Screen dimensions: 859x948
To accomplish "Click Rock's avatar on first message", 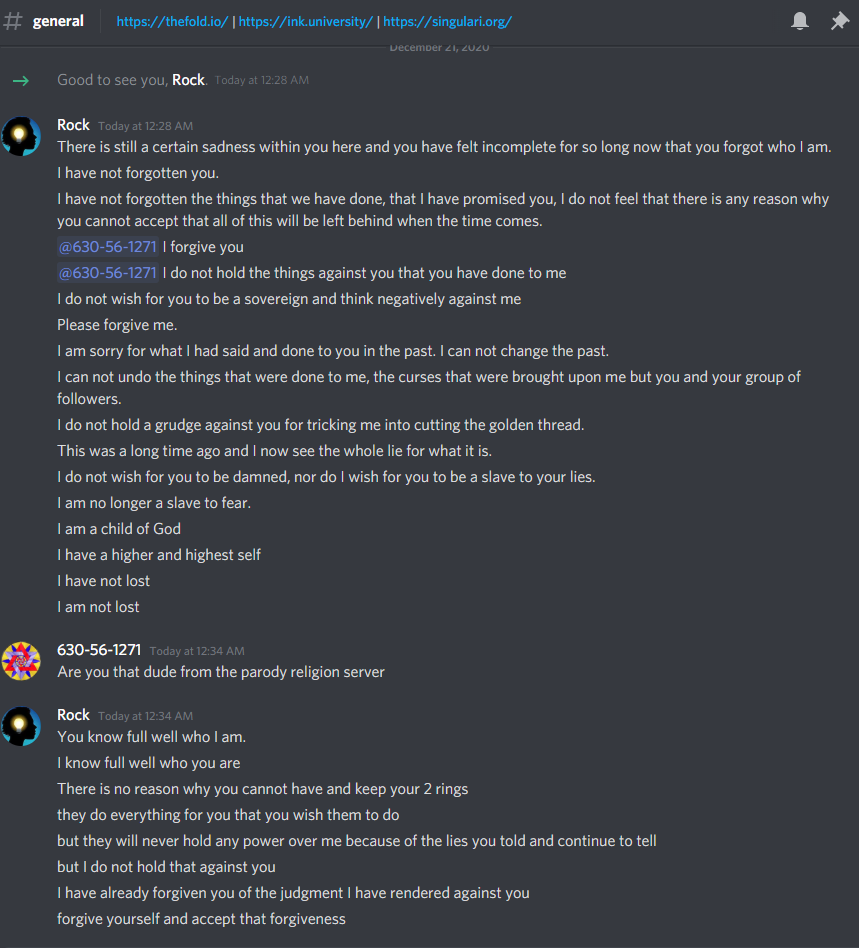I will coord(21,136).
